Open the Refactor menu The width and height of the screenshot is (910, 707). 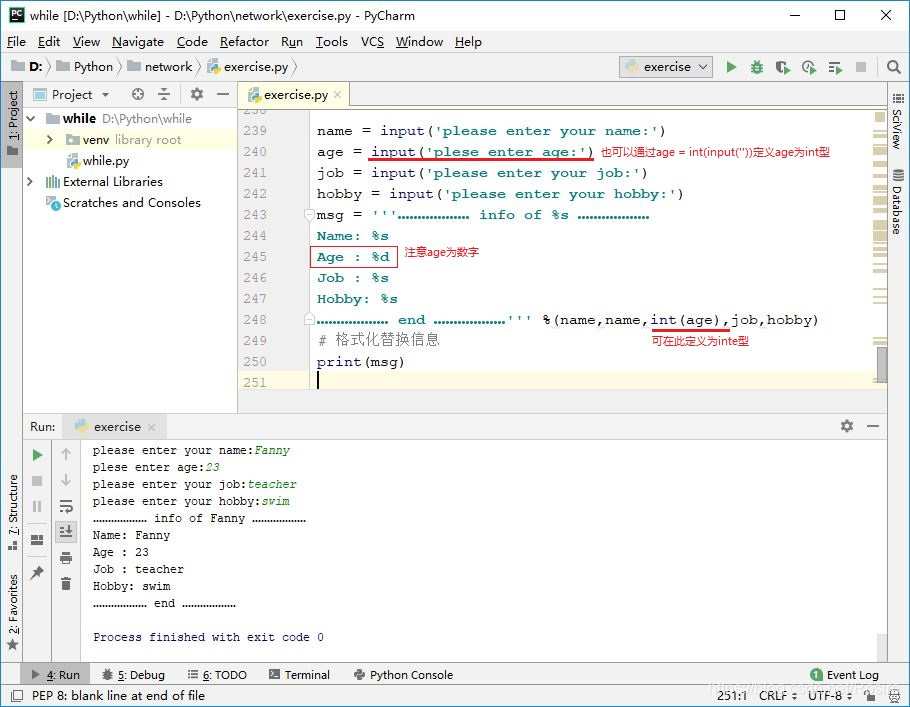244,42
